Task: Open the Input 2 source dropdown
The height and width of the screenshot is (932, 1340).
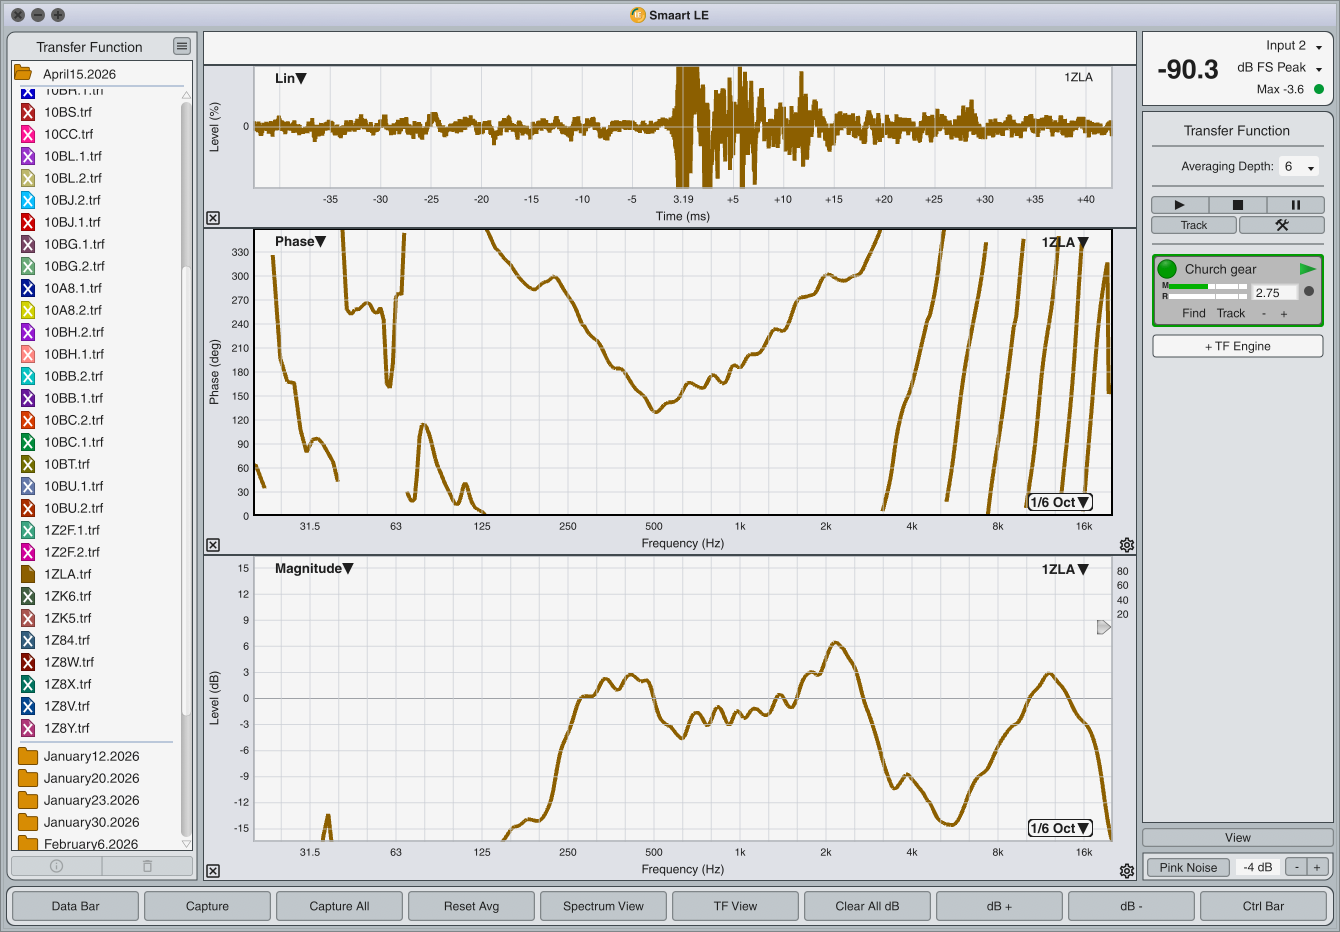Action: point(1294,46)
